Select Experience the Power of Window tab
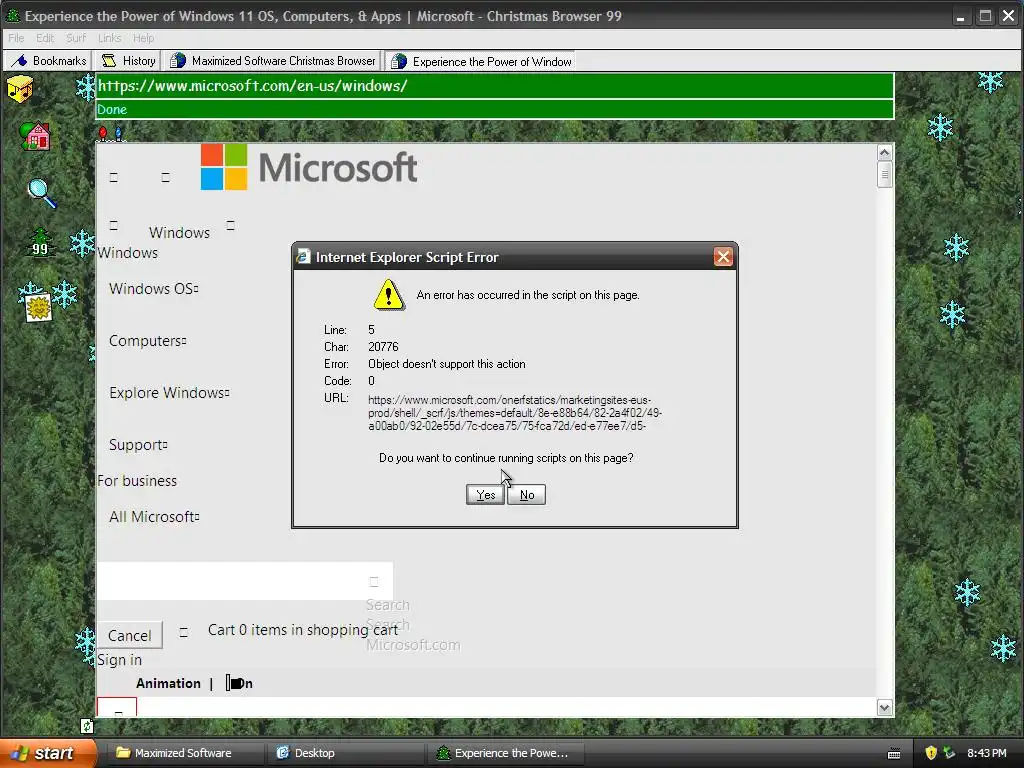This screenshot has width=1024, height=768. [x=481, y=61]
